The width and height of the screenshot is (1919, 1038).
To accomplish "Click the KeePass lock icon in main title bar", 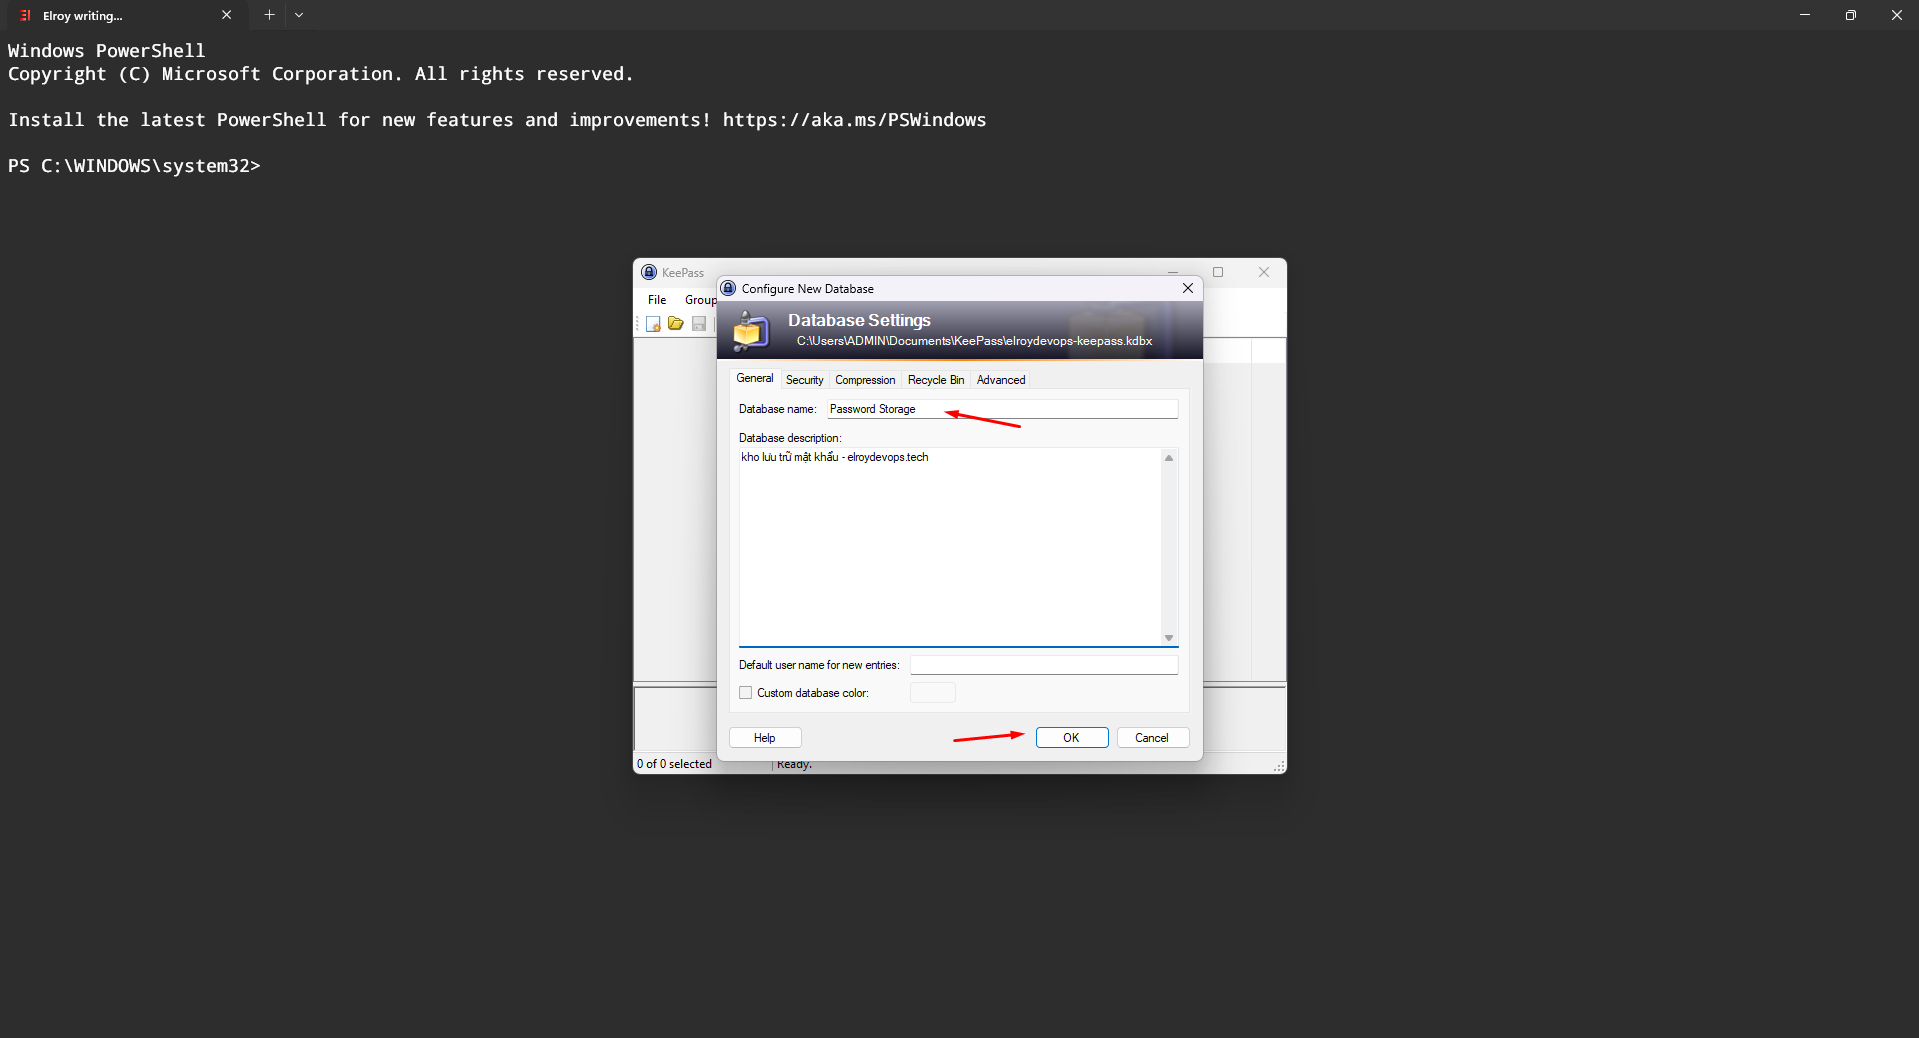I will (649, 272).
